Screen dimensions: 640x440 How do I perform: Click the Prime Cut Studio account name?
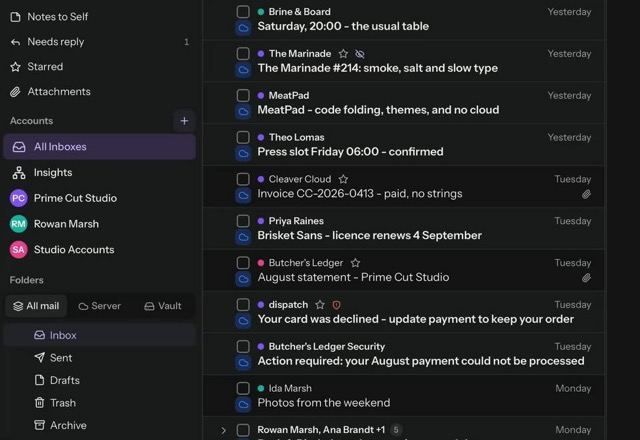(76, 198)
